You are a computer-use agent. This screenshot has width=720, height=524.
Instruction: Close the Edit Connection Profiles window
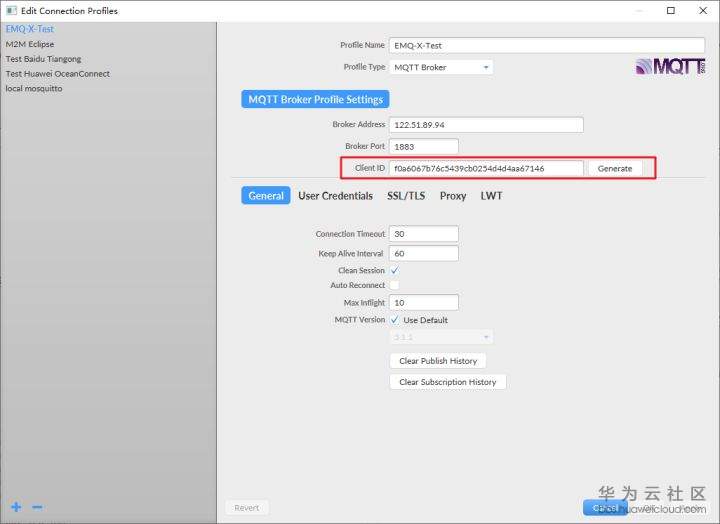(703, 10)
